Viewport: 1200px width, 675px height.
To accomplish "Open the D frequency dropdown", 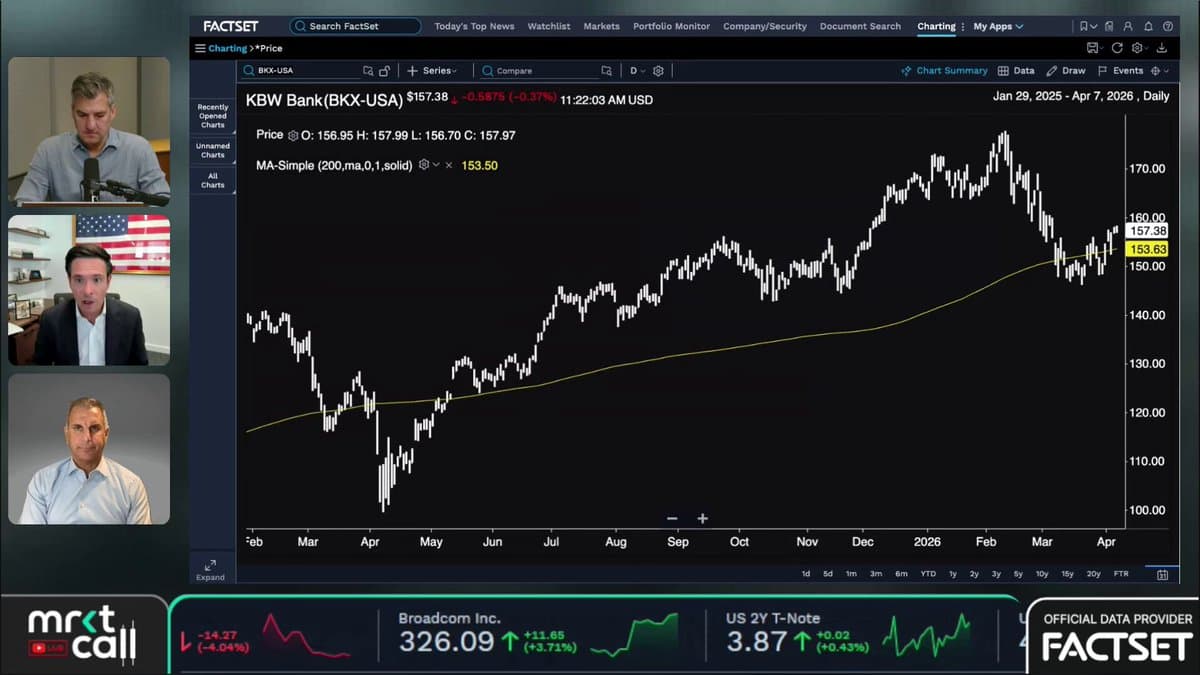I will [x=634, y=71].
